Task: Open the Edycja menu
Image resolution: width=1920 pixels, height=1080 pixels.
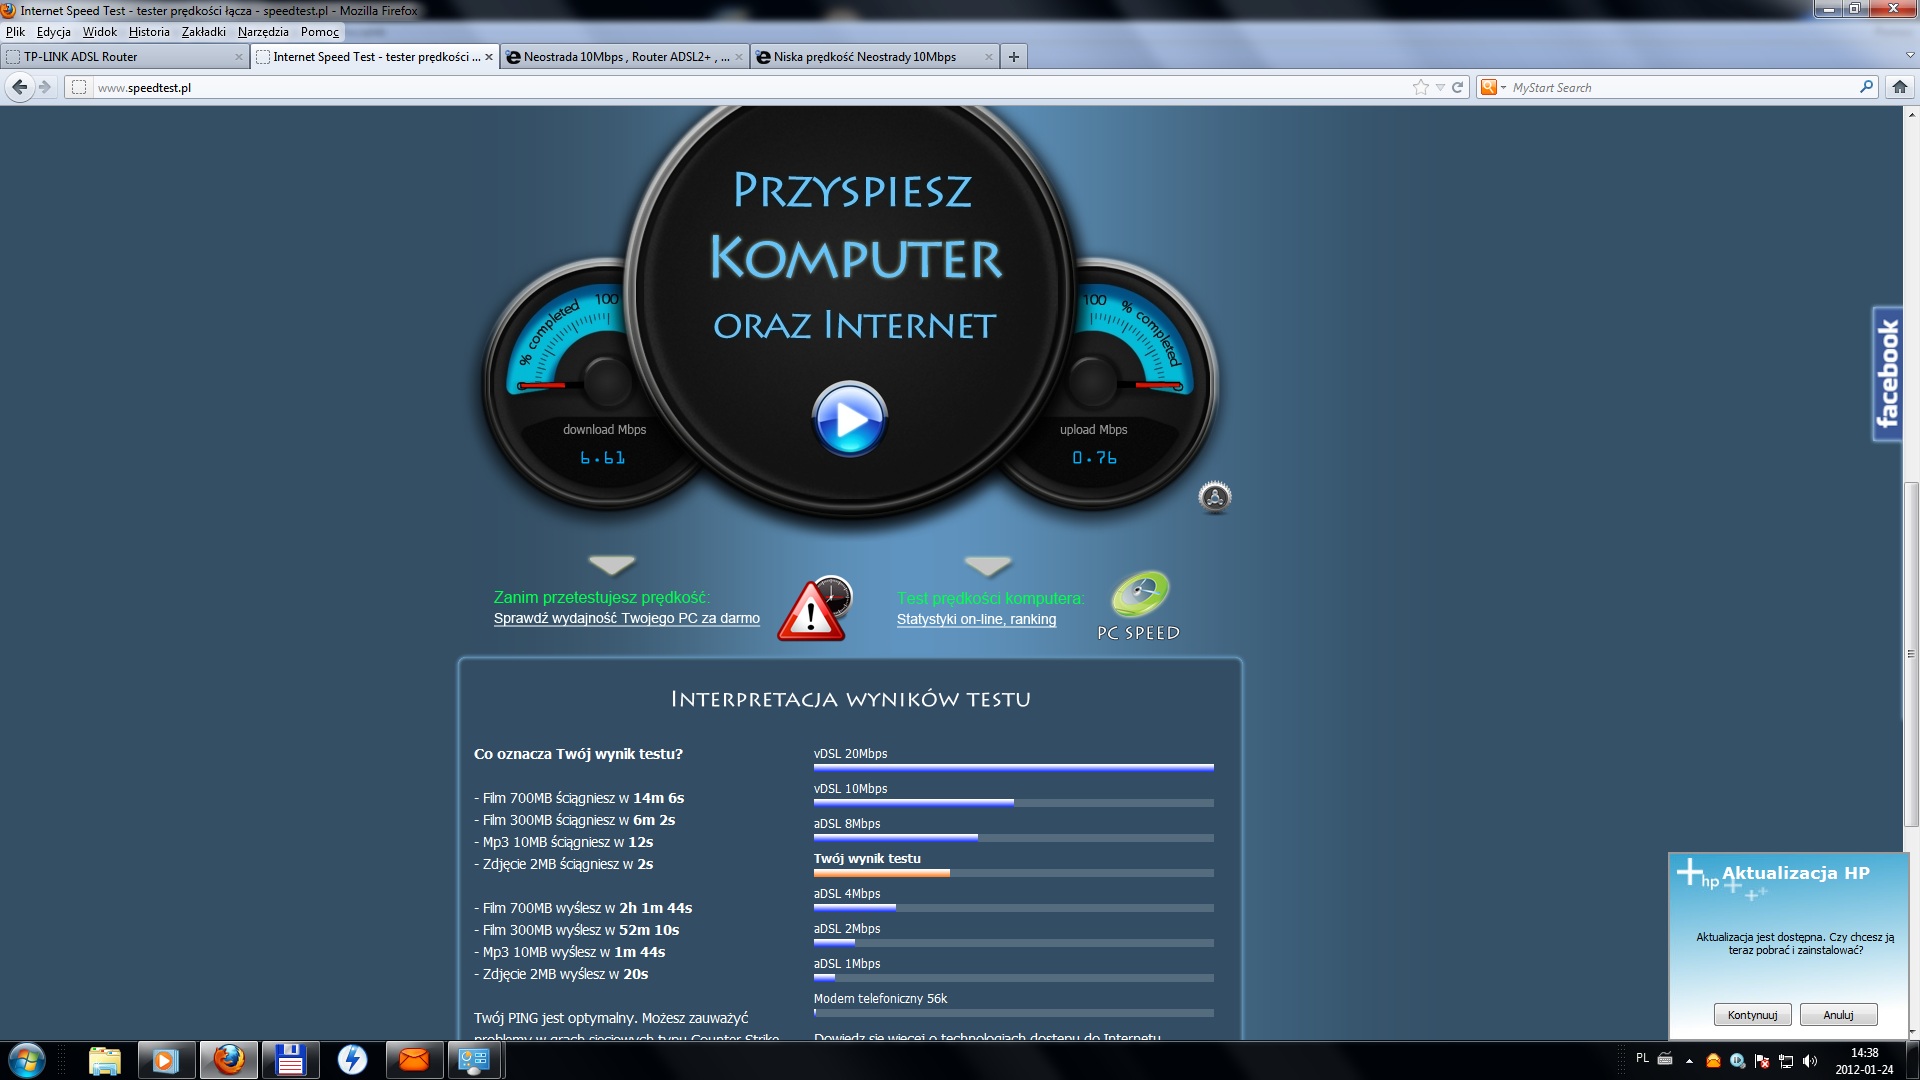Action: 54,32
